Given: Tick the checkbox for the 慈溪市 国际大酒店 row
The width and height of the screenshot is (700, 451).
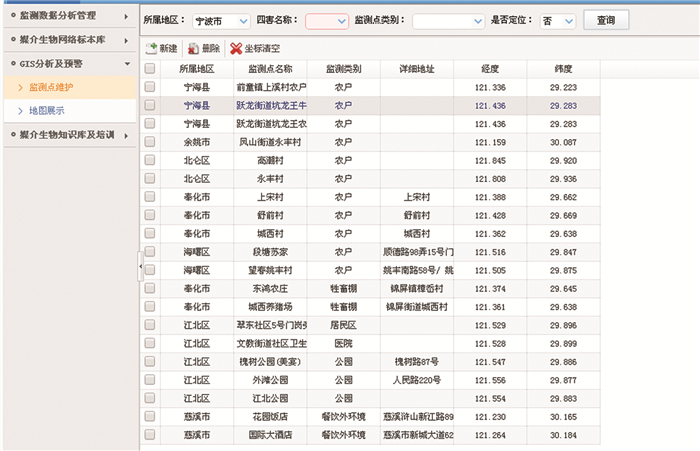Looking at the screenshot, I should point(150,435).
